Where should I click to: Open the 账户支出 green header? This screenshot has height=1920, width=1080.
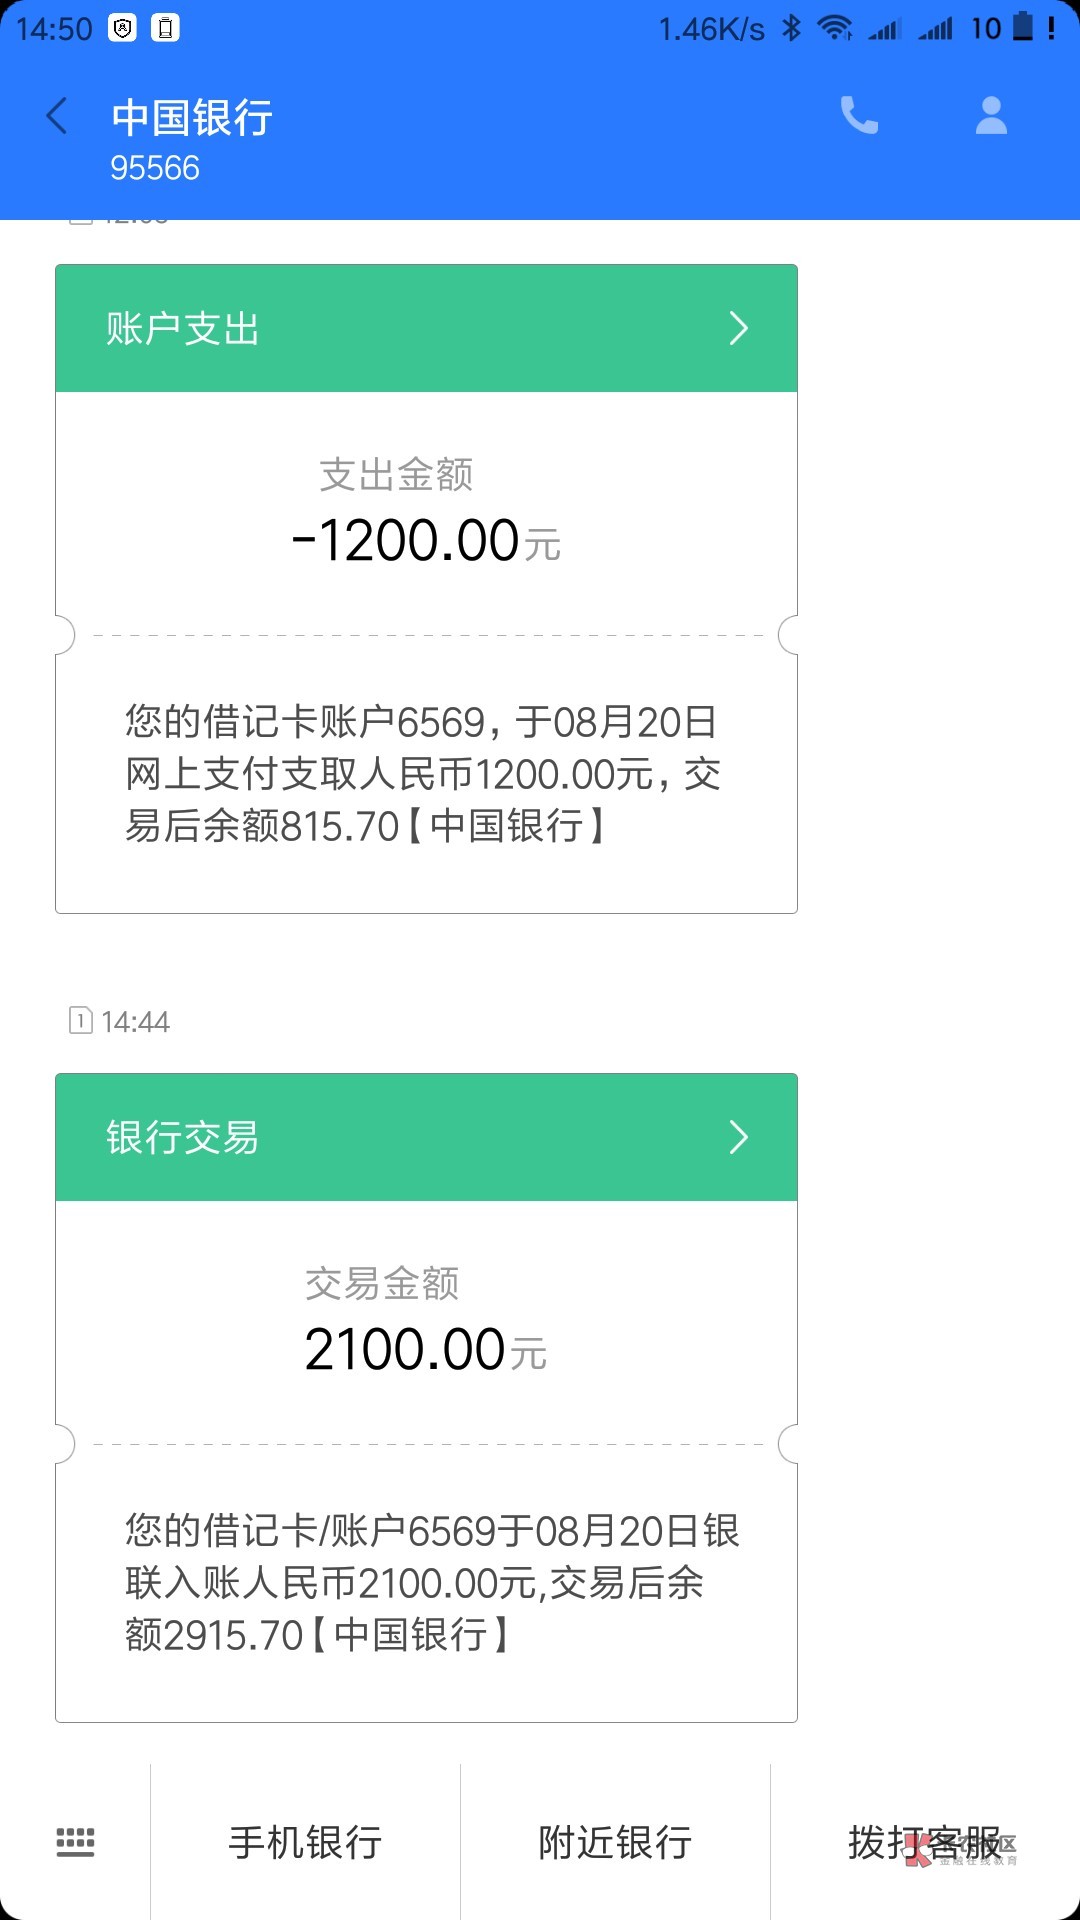click(x=400, y=328)
